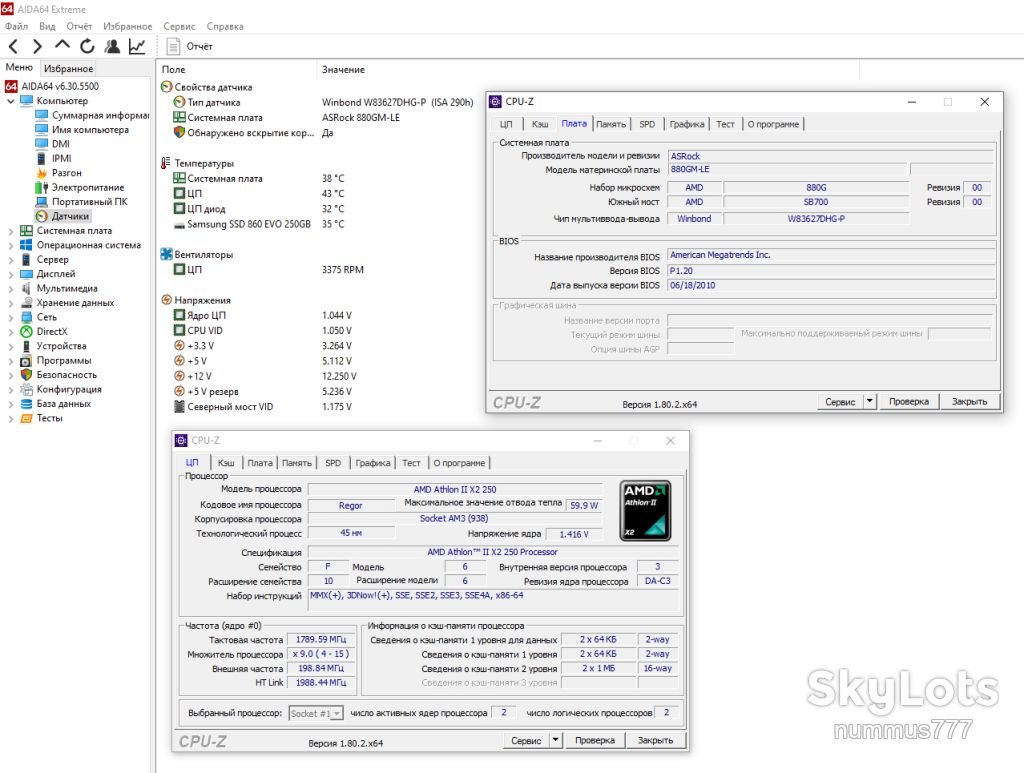Select the IPMI tree item icon

[x=42, y=158]
